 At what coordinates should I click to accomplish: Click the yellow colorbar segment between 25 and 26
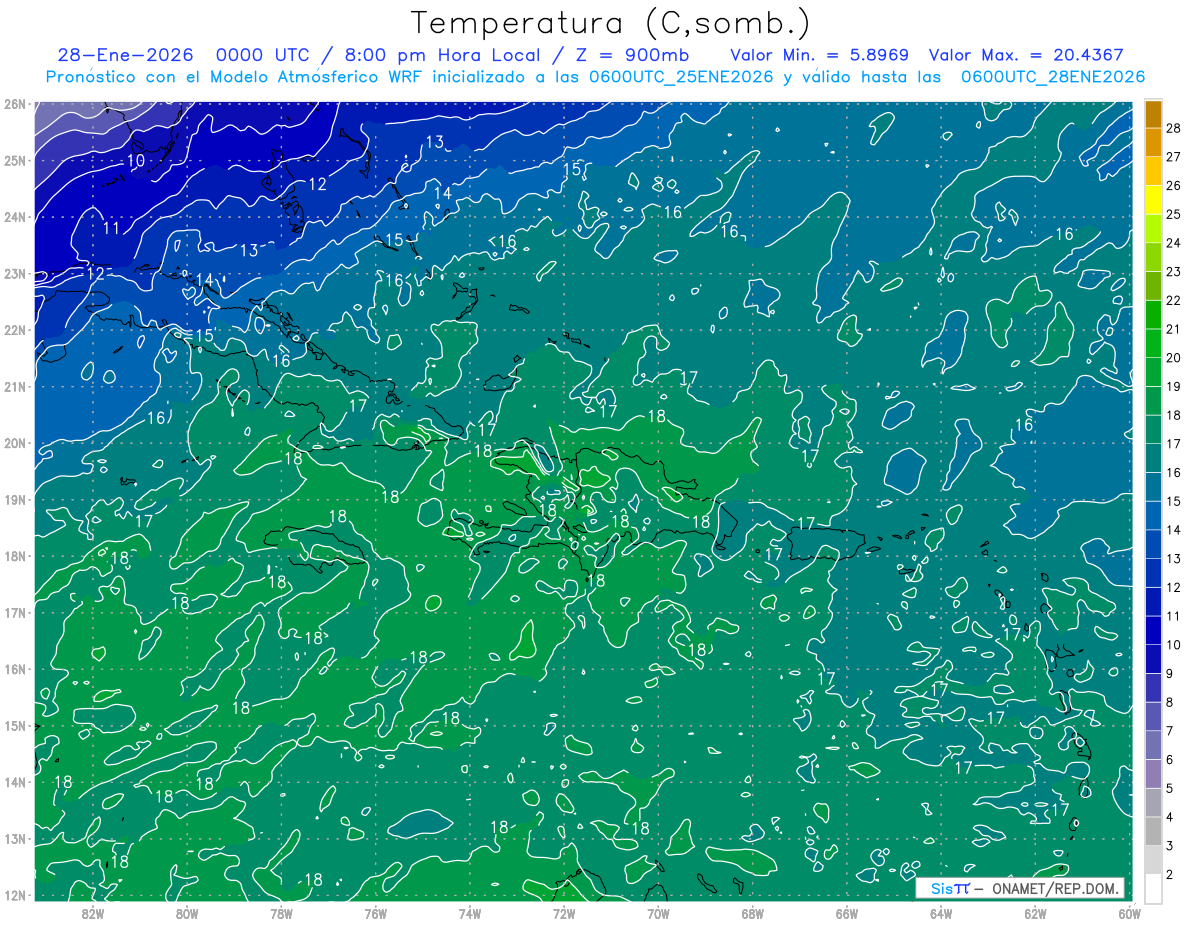click(x=1153, y=199)
